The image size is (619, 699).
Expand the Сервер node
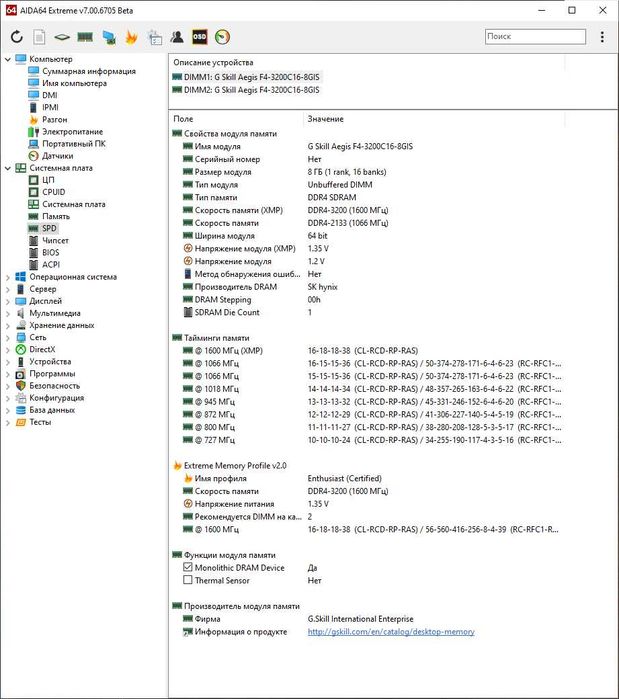[x=8, y=289]
